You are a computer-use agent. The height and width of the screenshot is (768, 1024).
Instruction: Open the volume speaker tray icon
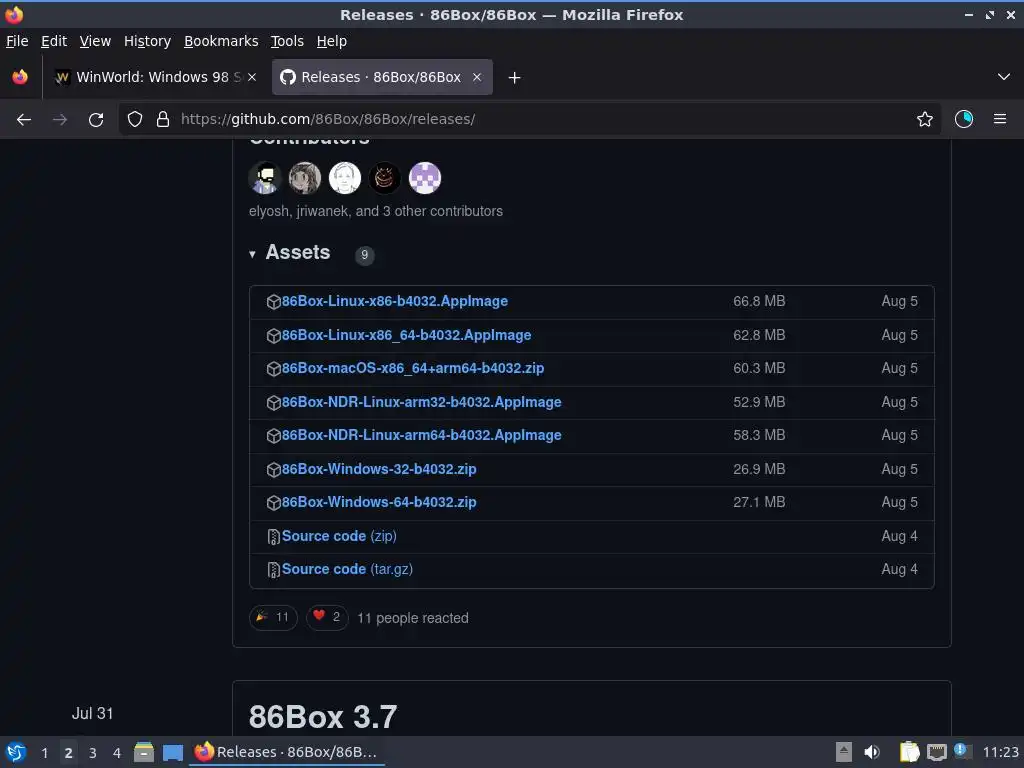[872, 752]
